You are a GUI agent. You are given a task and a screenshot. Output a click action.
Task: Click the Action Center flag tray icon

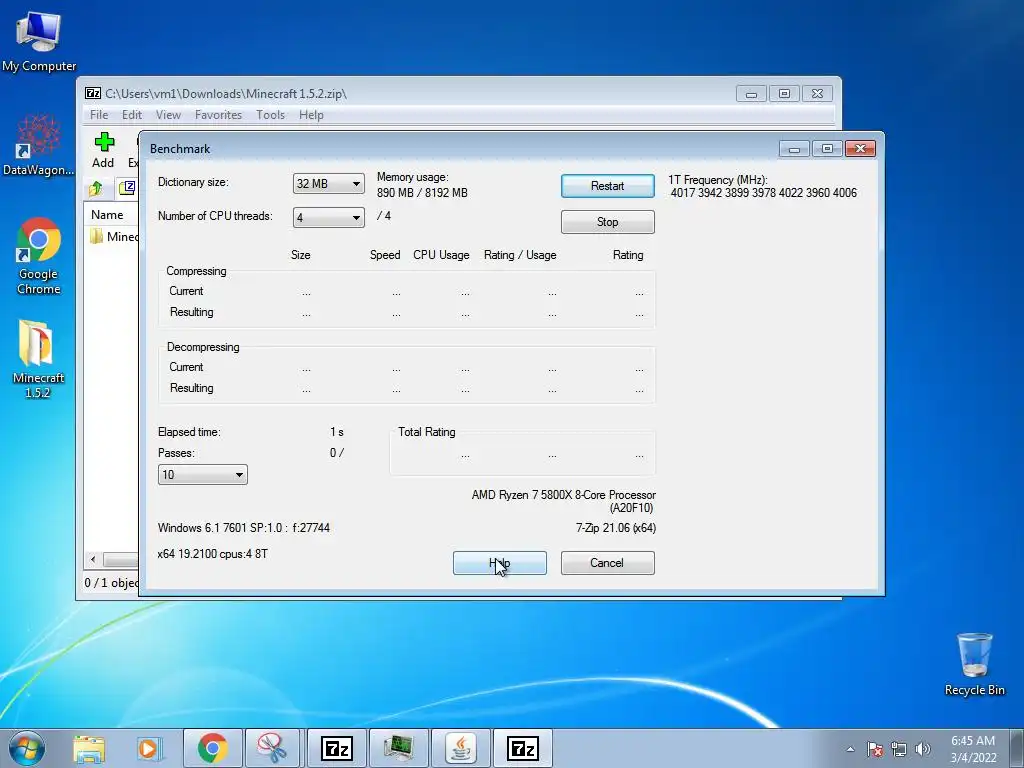pyautogui.click(x=875, y=749)
